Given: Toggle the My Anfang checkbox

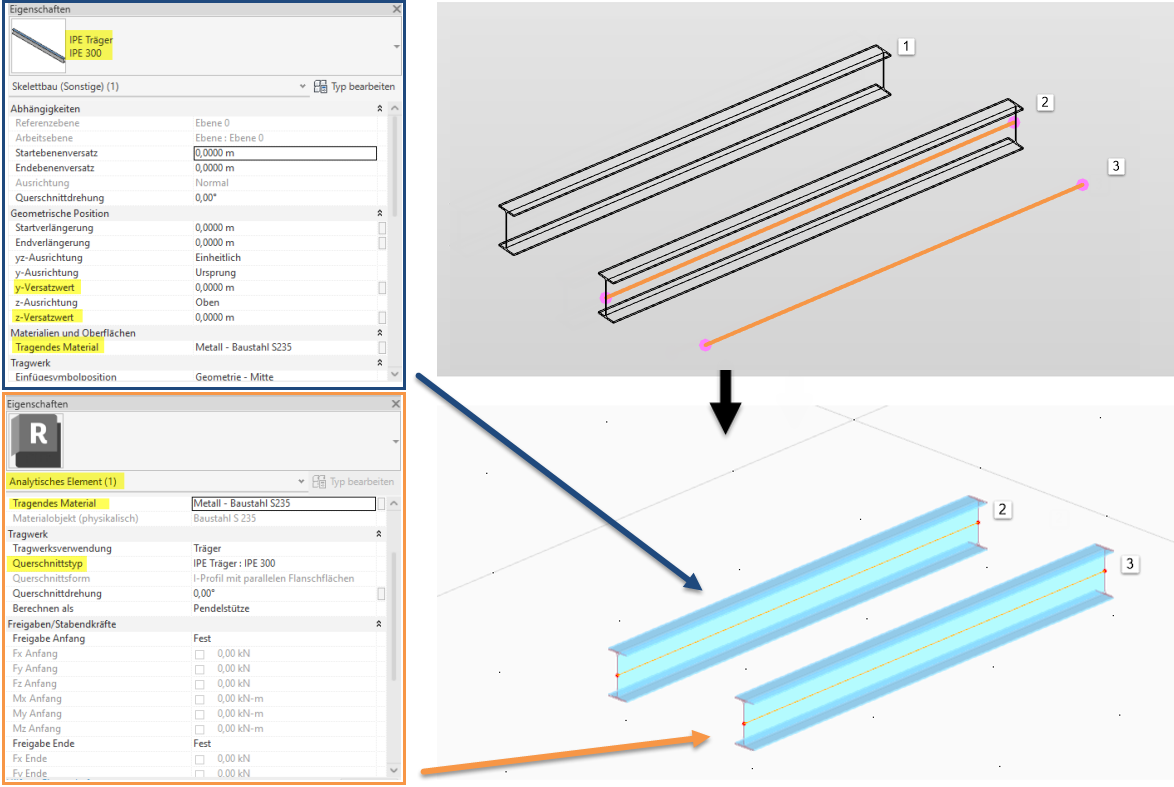Looking at the screenshot, I should click(199, 714).
